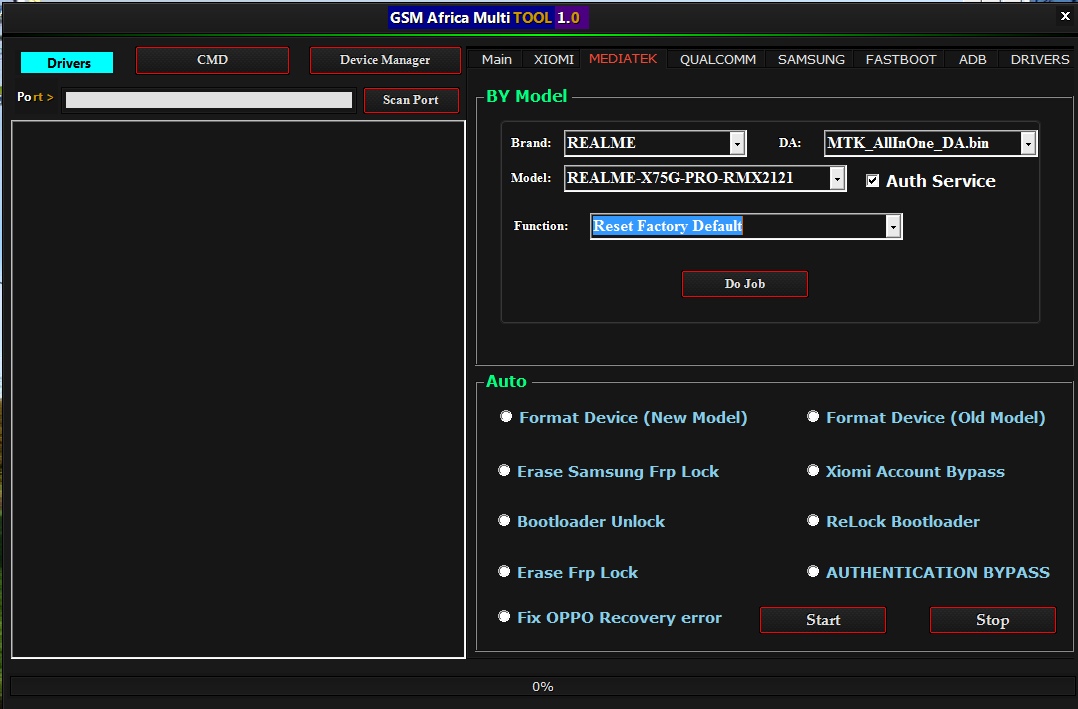
Task: Start the selected auto operation
Action: click(823, 620)
